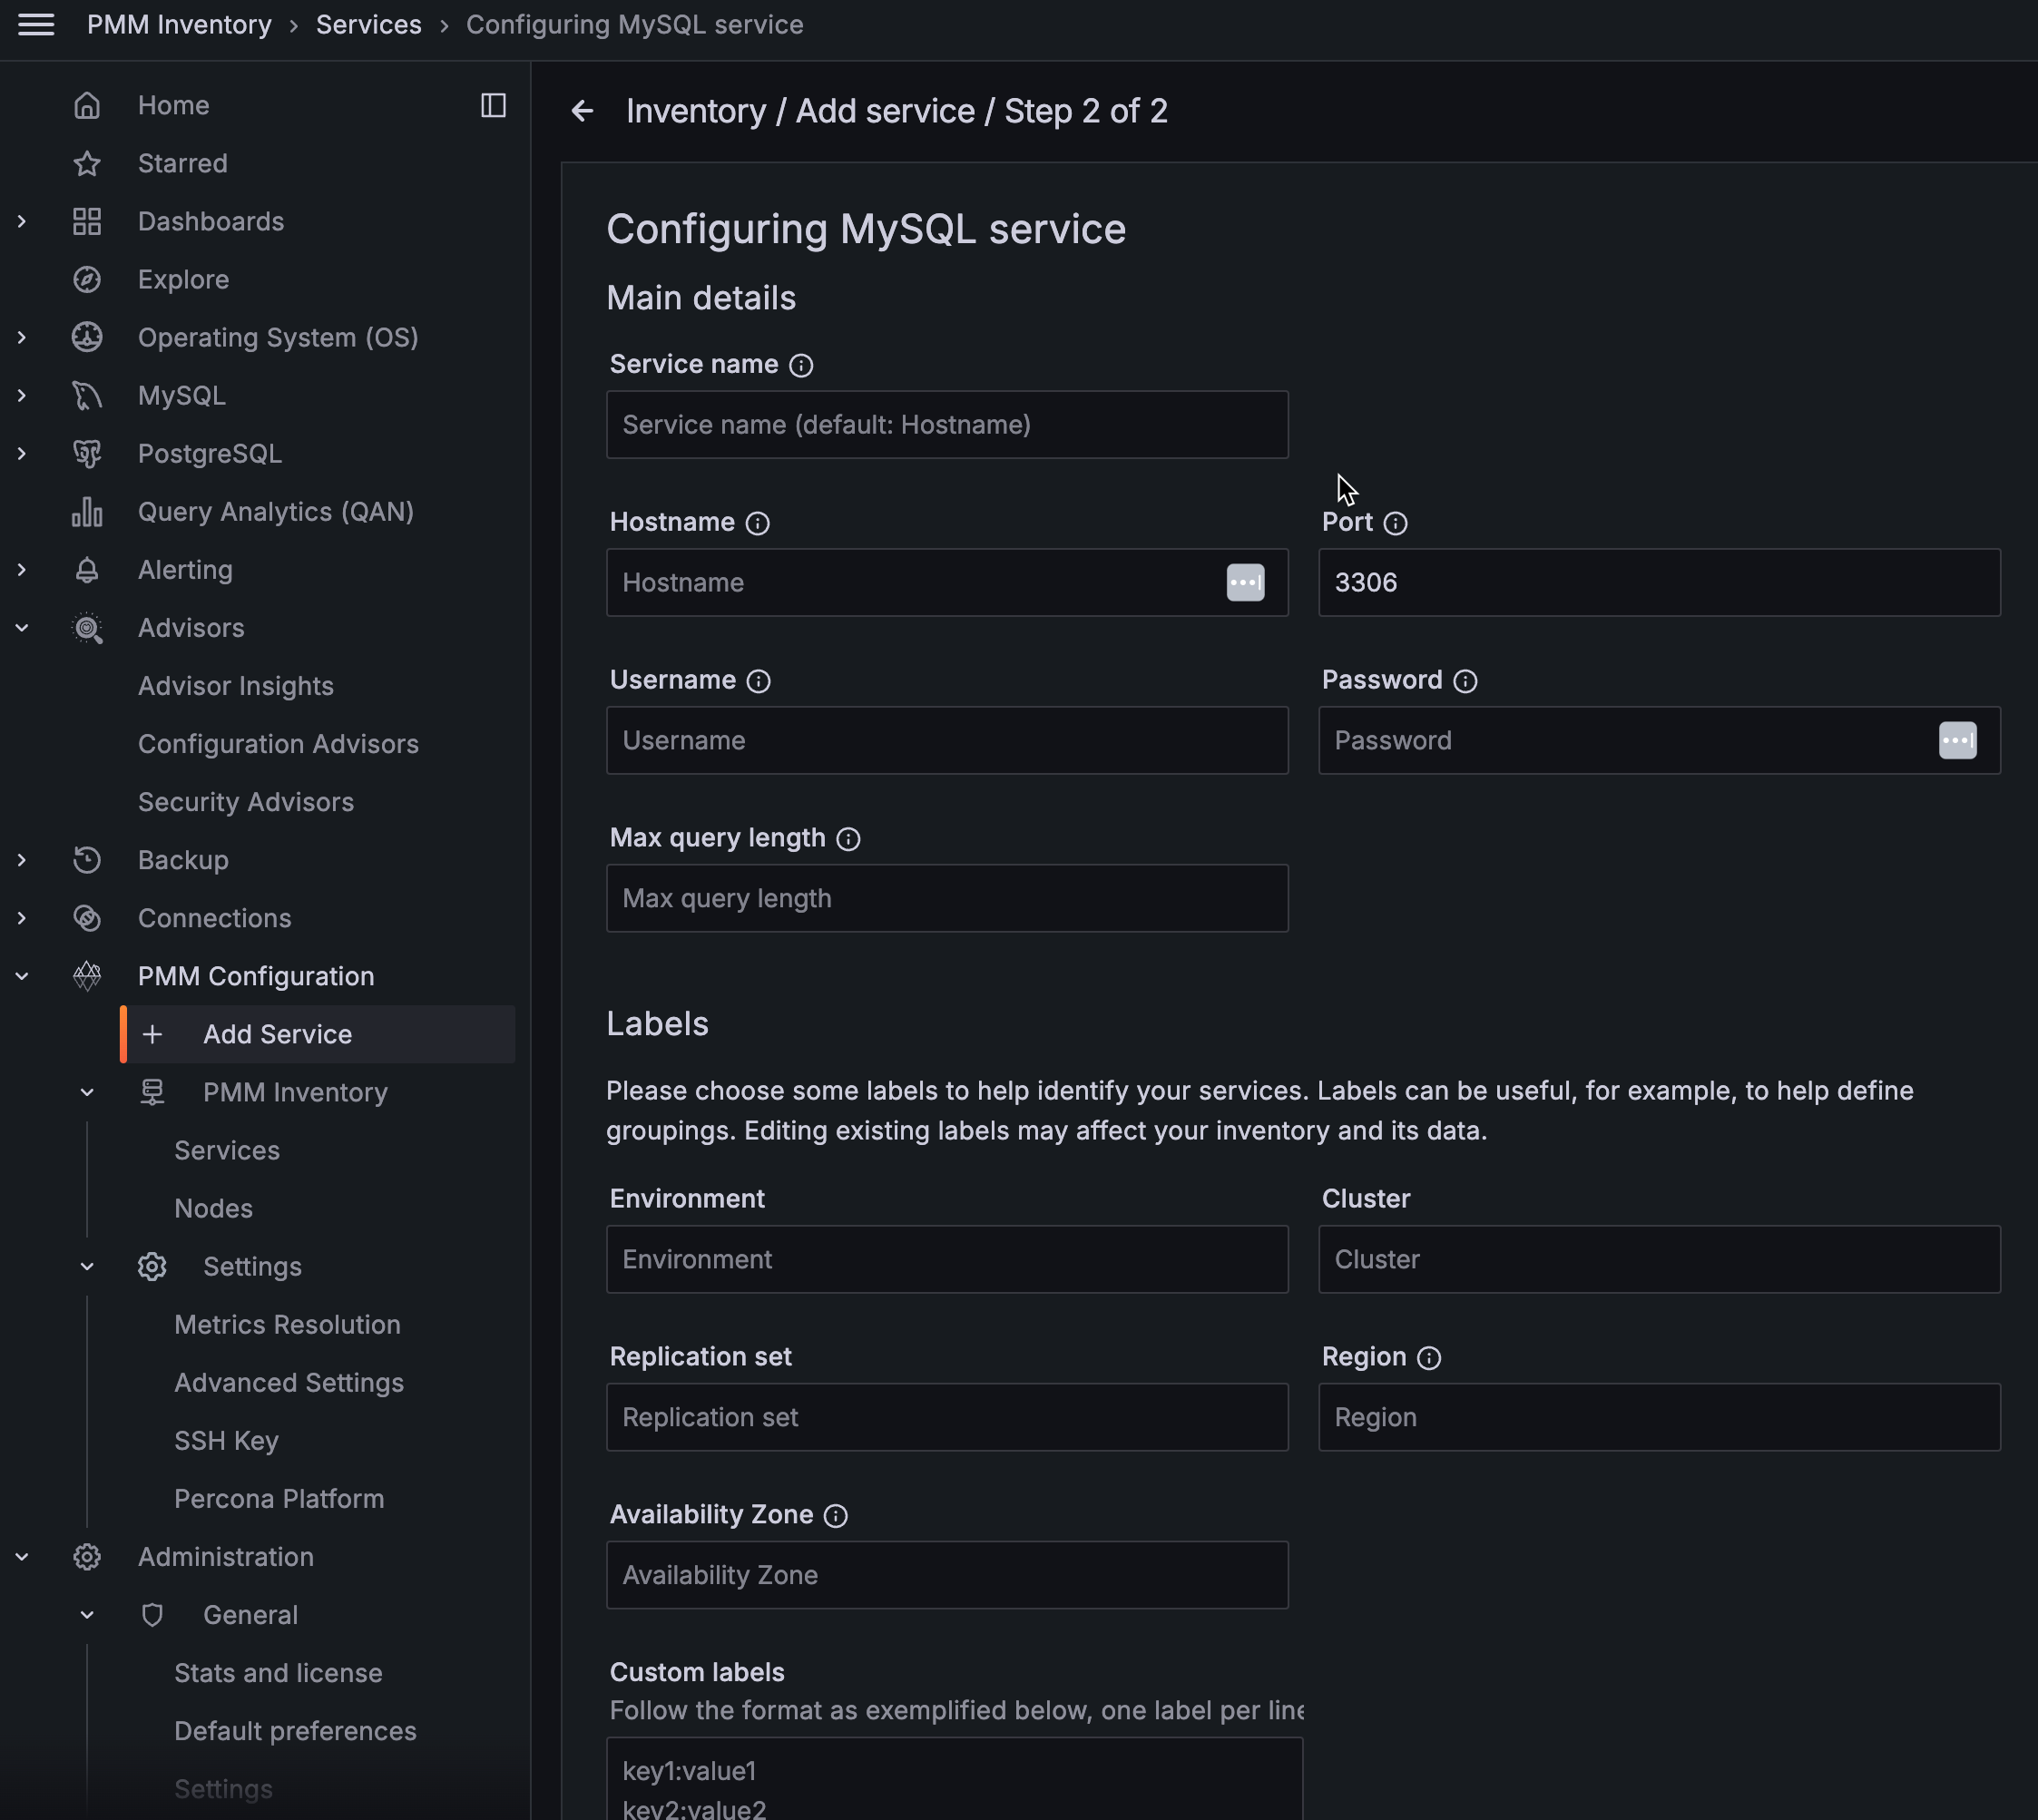
Task: Click the back arrow next to Inventory heading
Action: coord(583,111)
